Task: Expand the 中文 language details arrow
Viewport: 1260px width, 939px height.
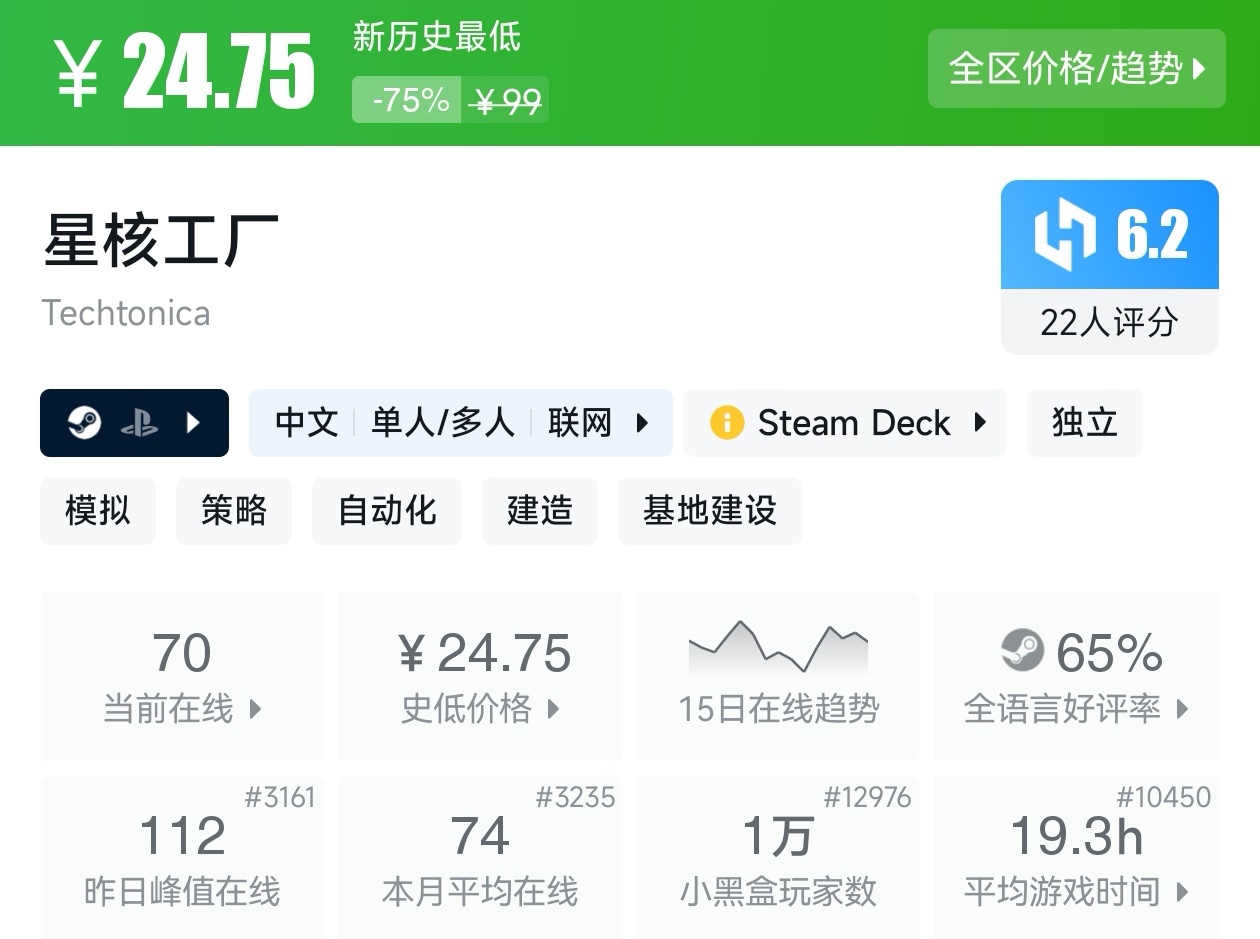Action: tap(643, 423)
